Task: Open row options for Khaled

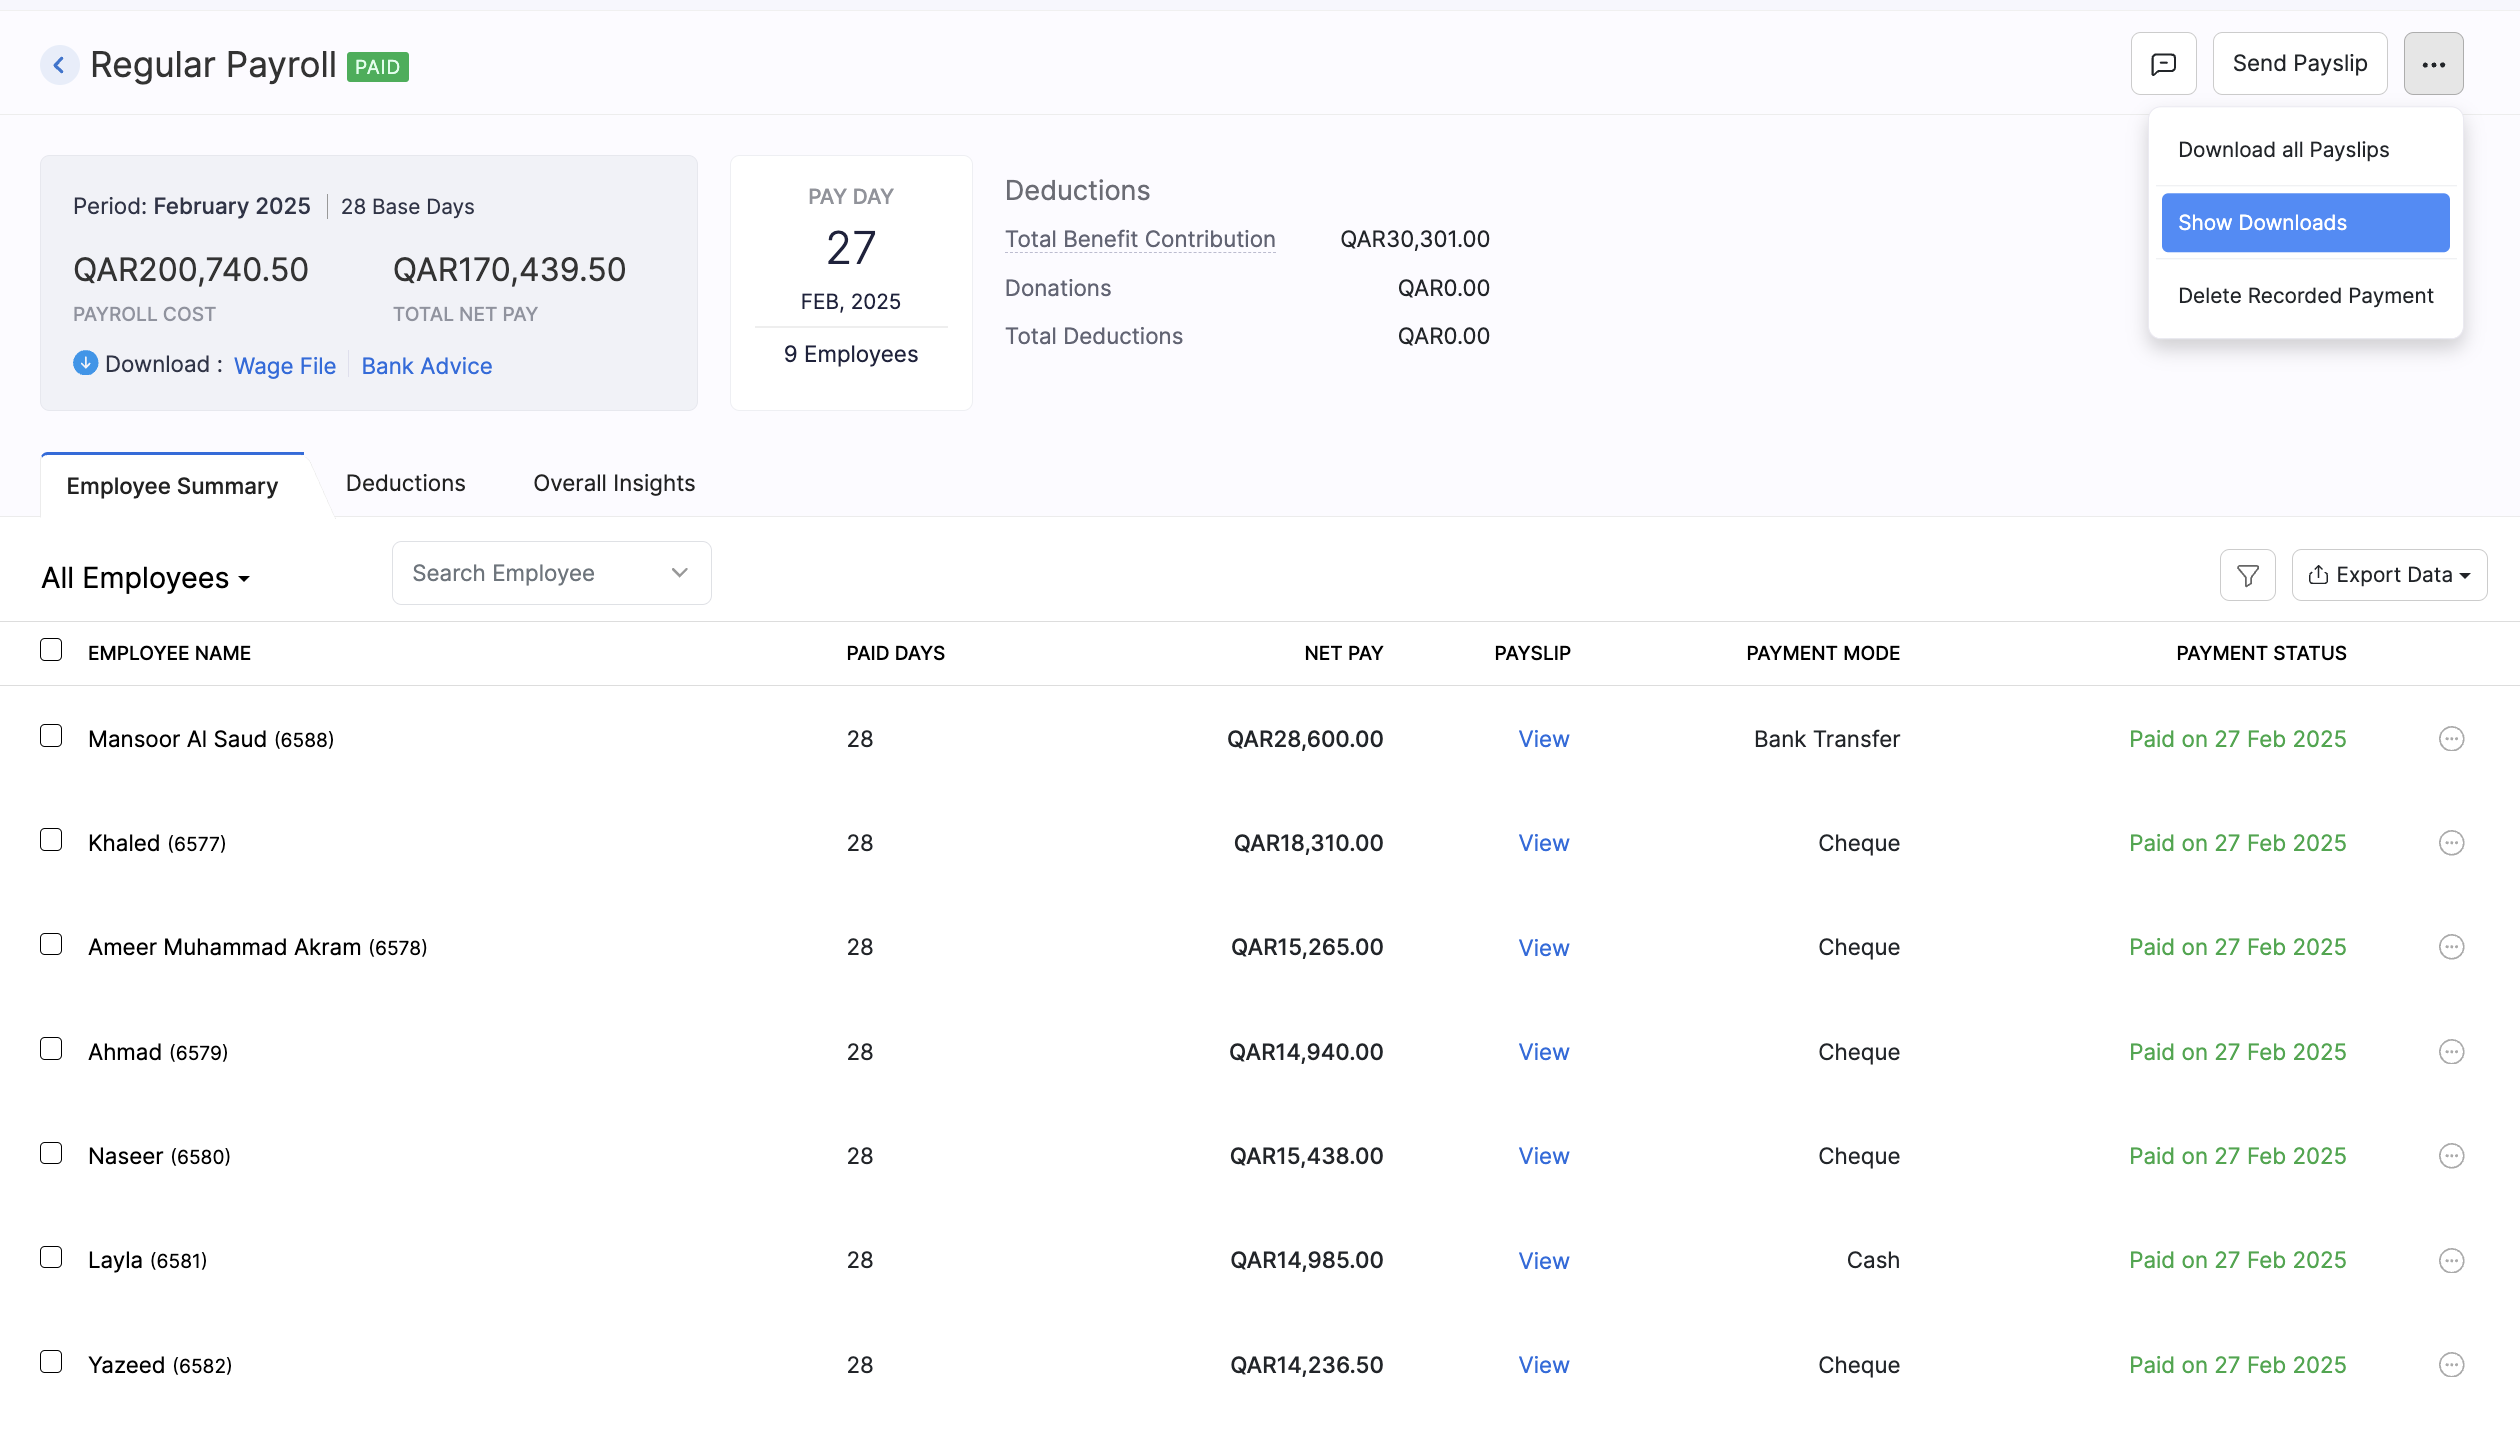Action: (x=2451, y=843)
